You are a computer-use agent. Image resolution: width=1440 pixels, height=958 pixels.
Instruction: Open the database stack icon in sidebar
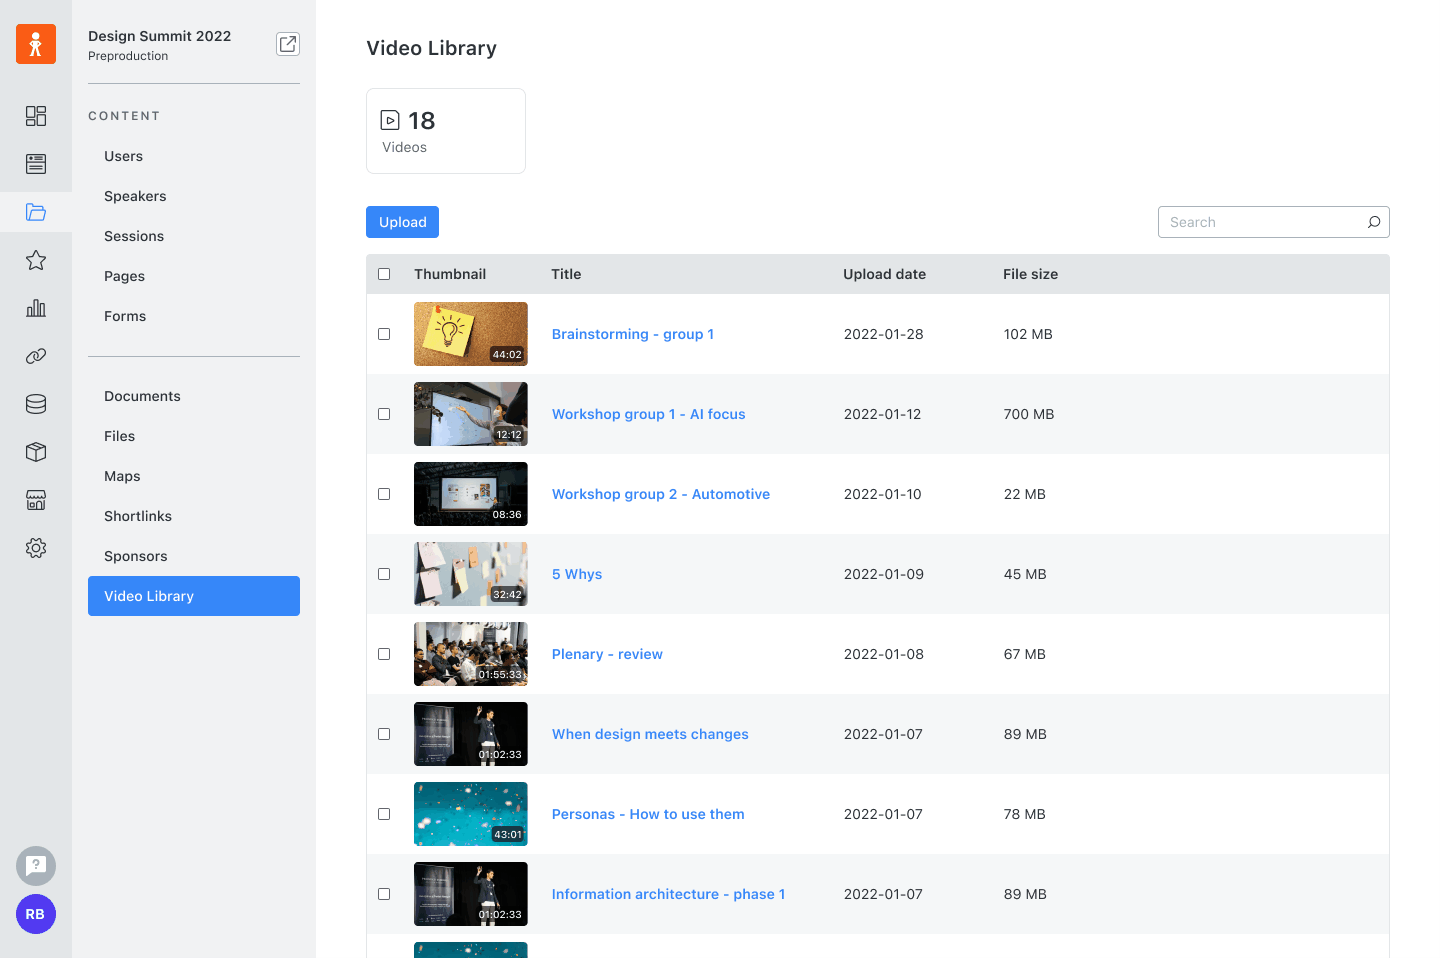coord(36,404)
